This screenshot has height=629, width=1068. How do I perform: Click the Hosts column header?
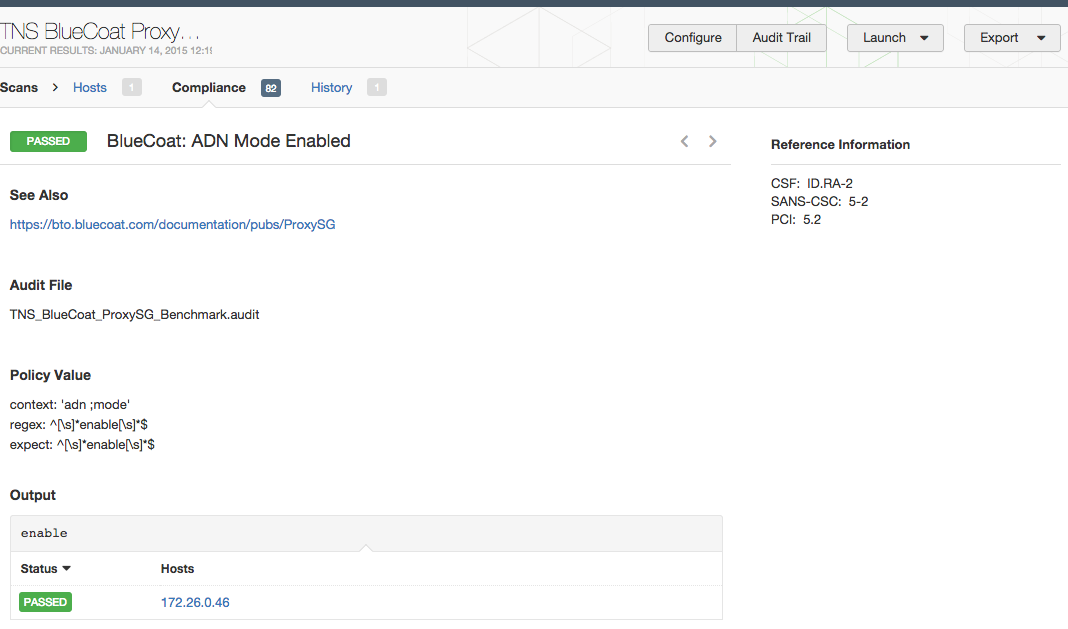pos(177,568)
